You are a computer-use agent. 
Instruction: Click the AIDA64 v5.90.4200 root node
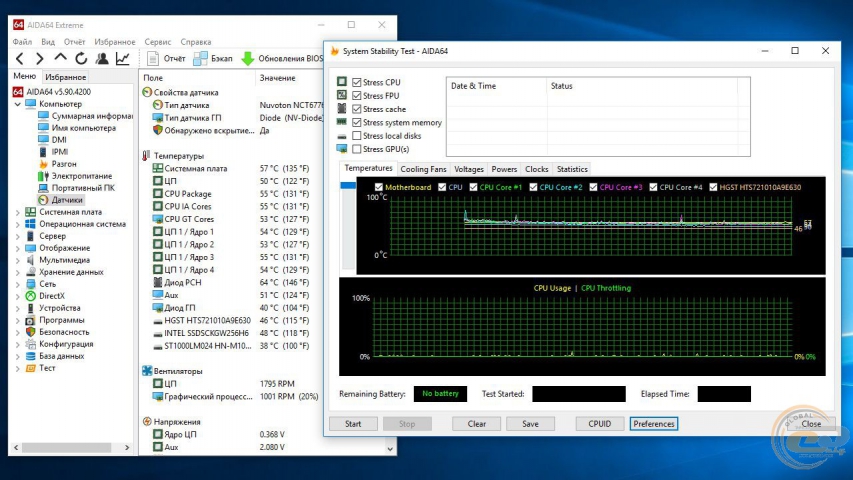point(52,92)
